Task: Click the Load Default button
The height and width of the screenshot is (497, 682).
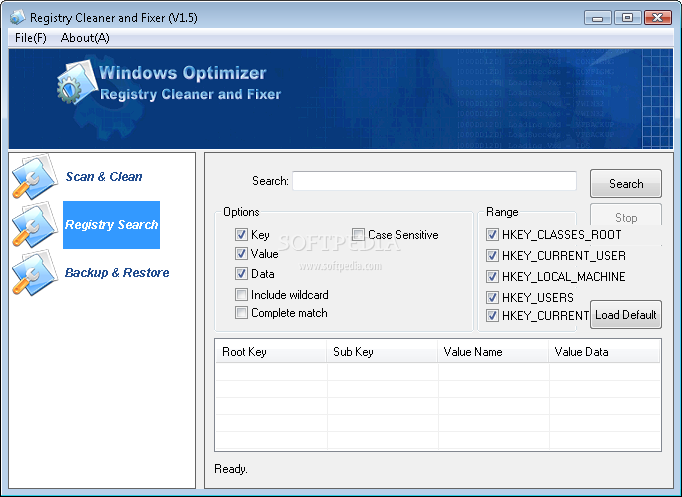Action: (x=626, y=314)
